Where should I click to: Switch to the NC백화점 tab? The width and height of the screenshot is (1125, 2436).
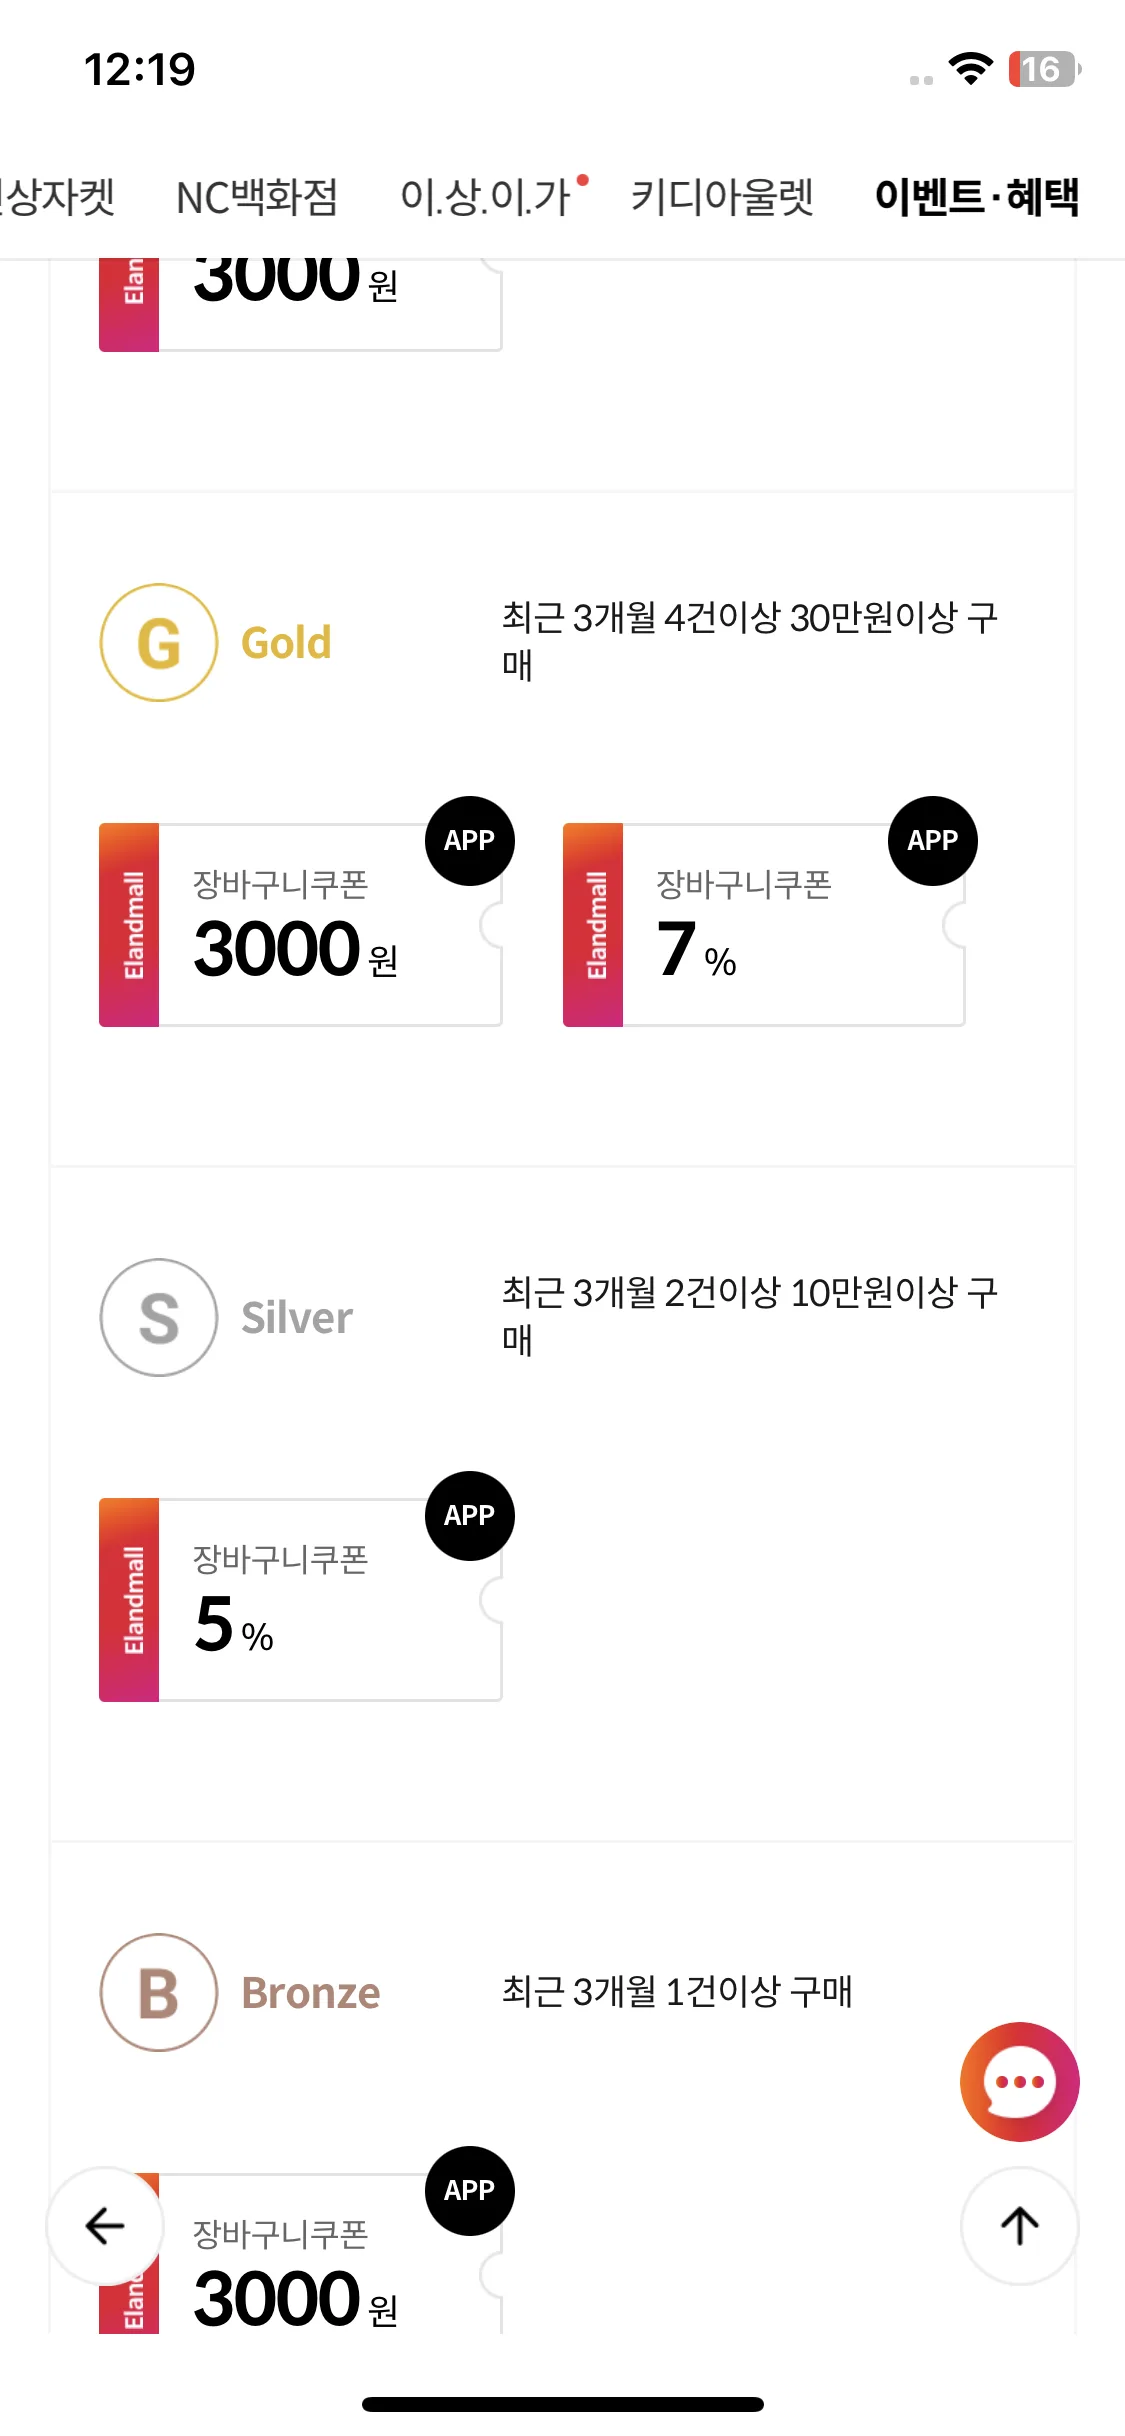257,196
